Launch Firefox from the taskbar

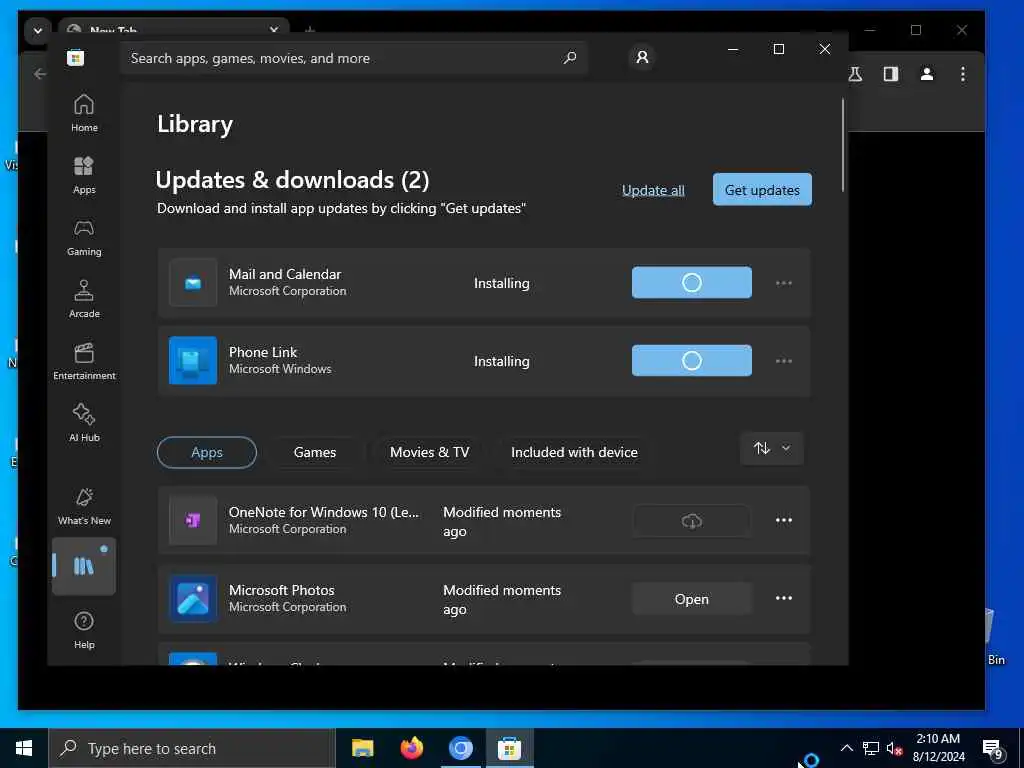411,748
